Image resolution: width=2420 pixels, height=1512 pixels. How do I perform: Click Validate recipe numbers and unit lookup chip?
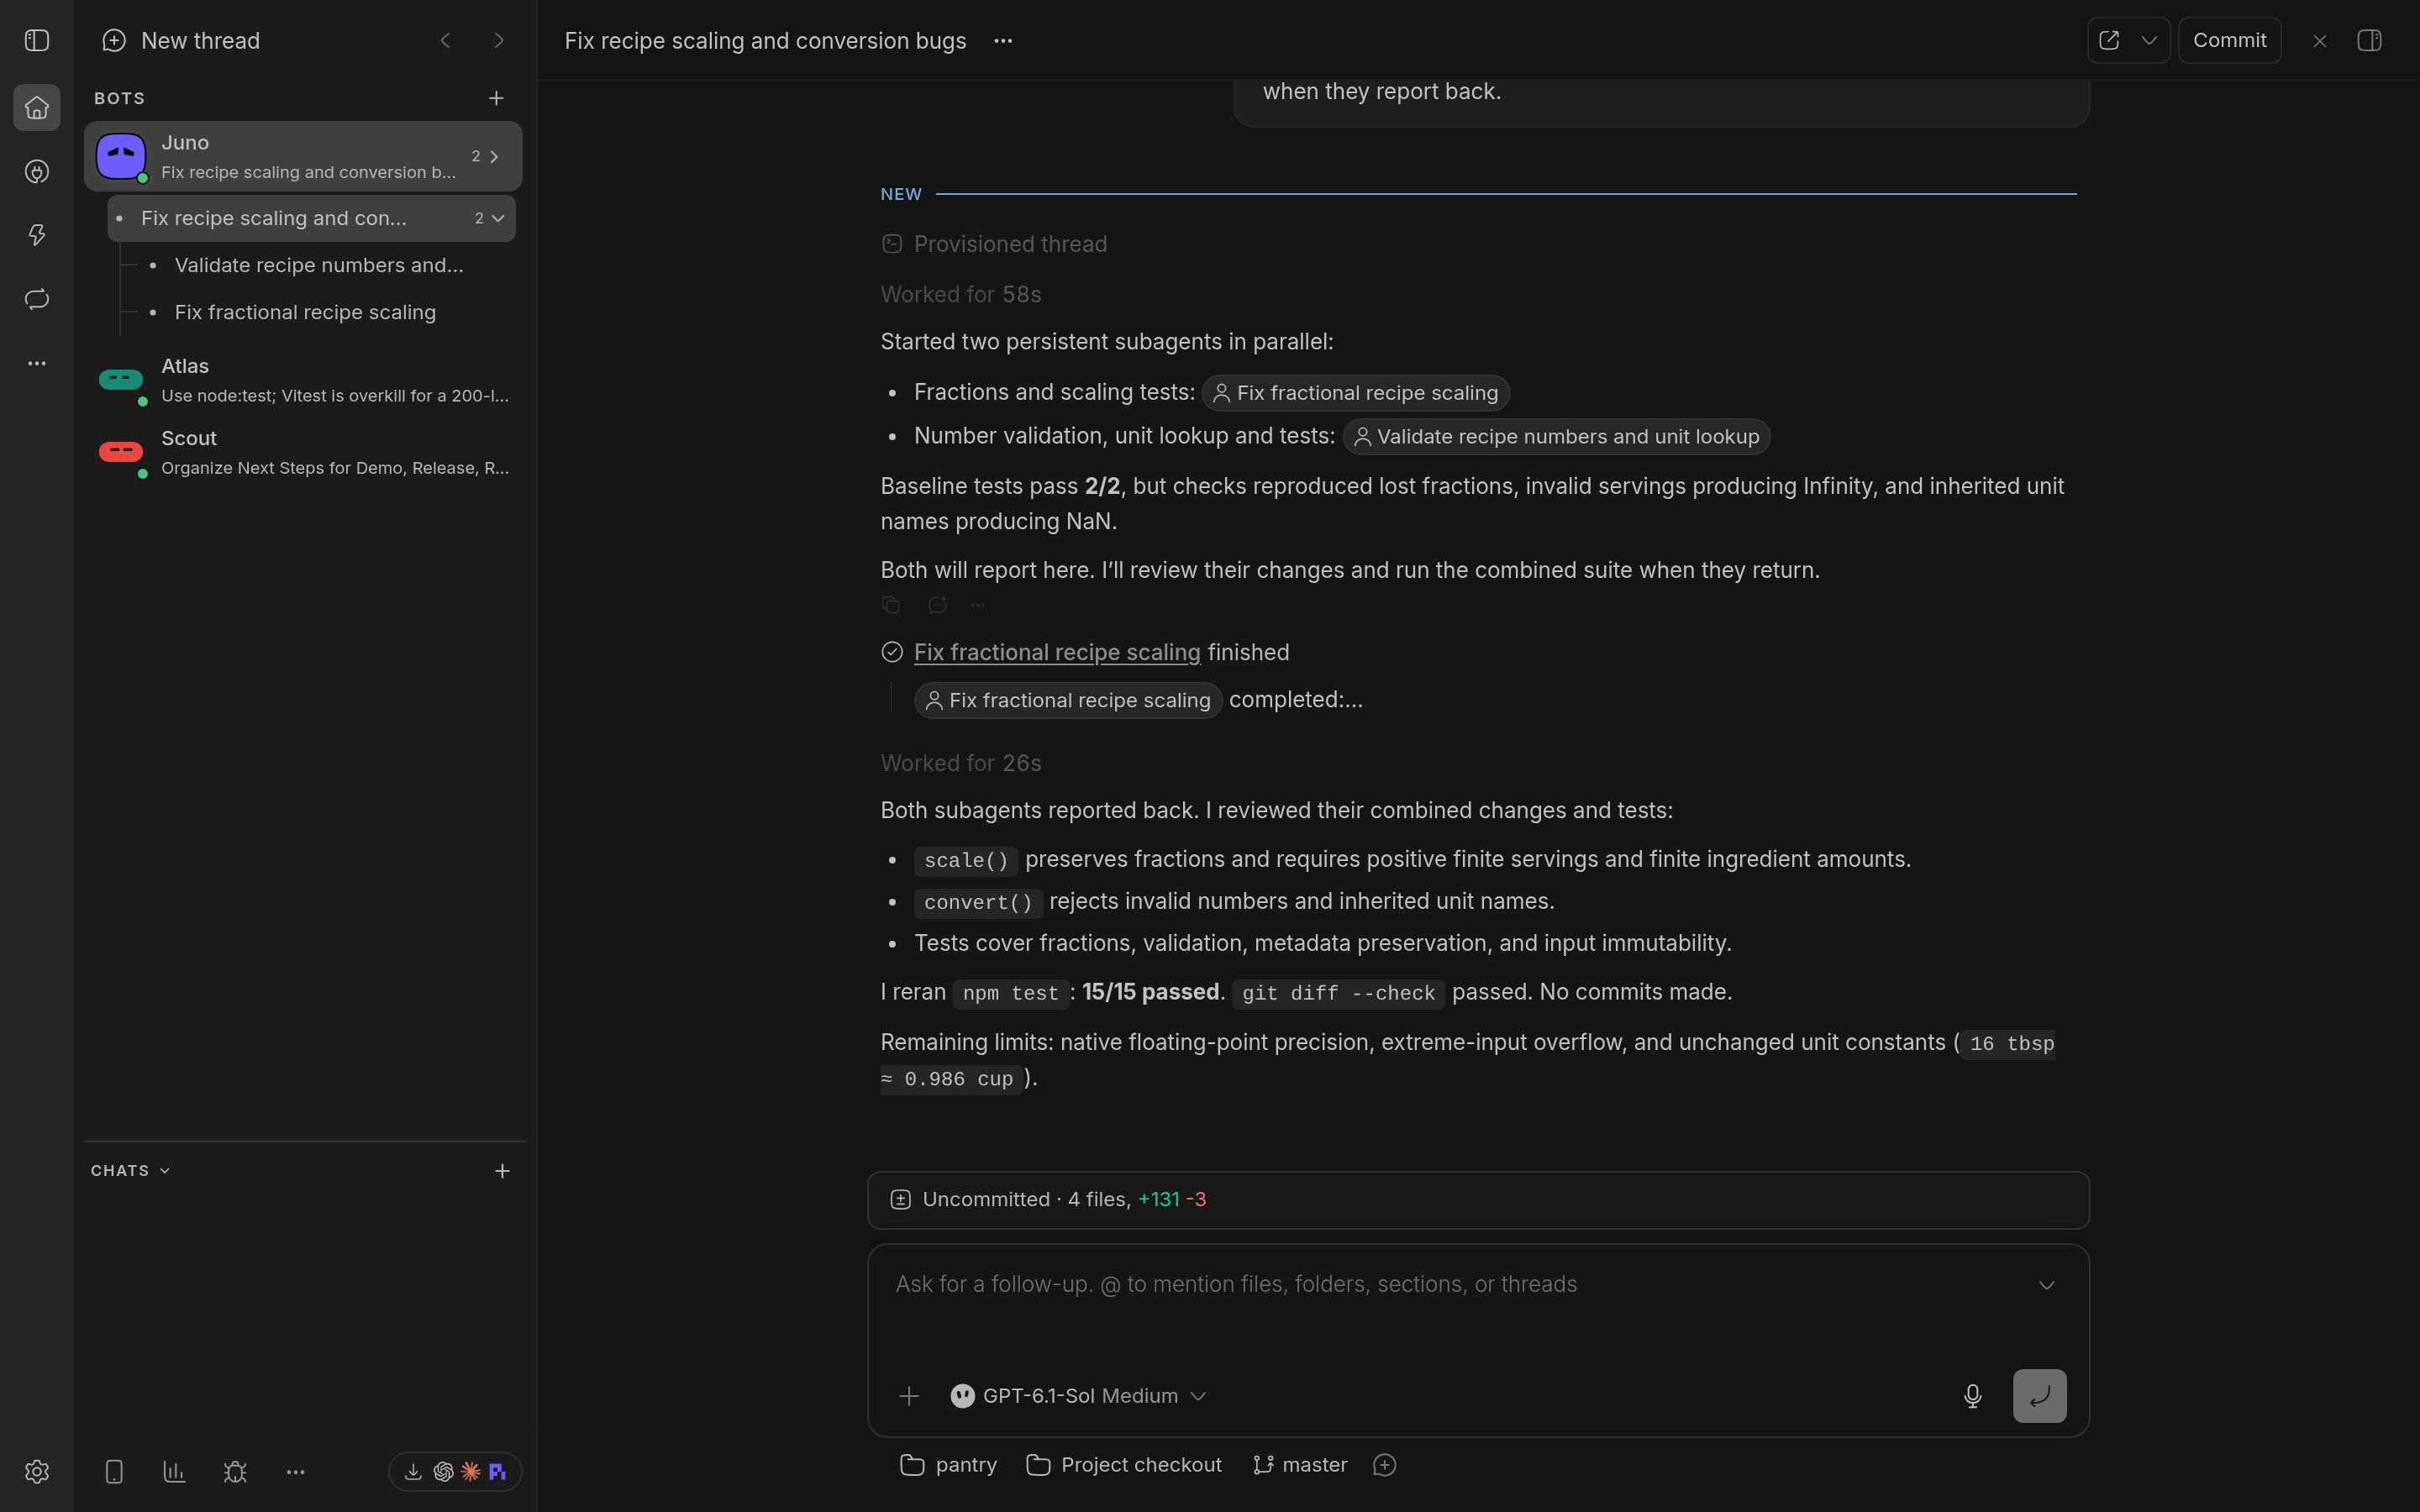click(1556, 436)
